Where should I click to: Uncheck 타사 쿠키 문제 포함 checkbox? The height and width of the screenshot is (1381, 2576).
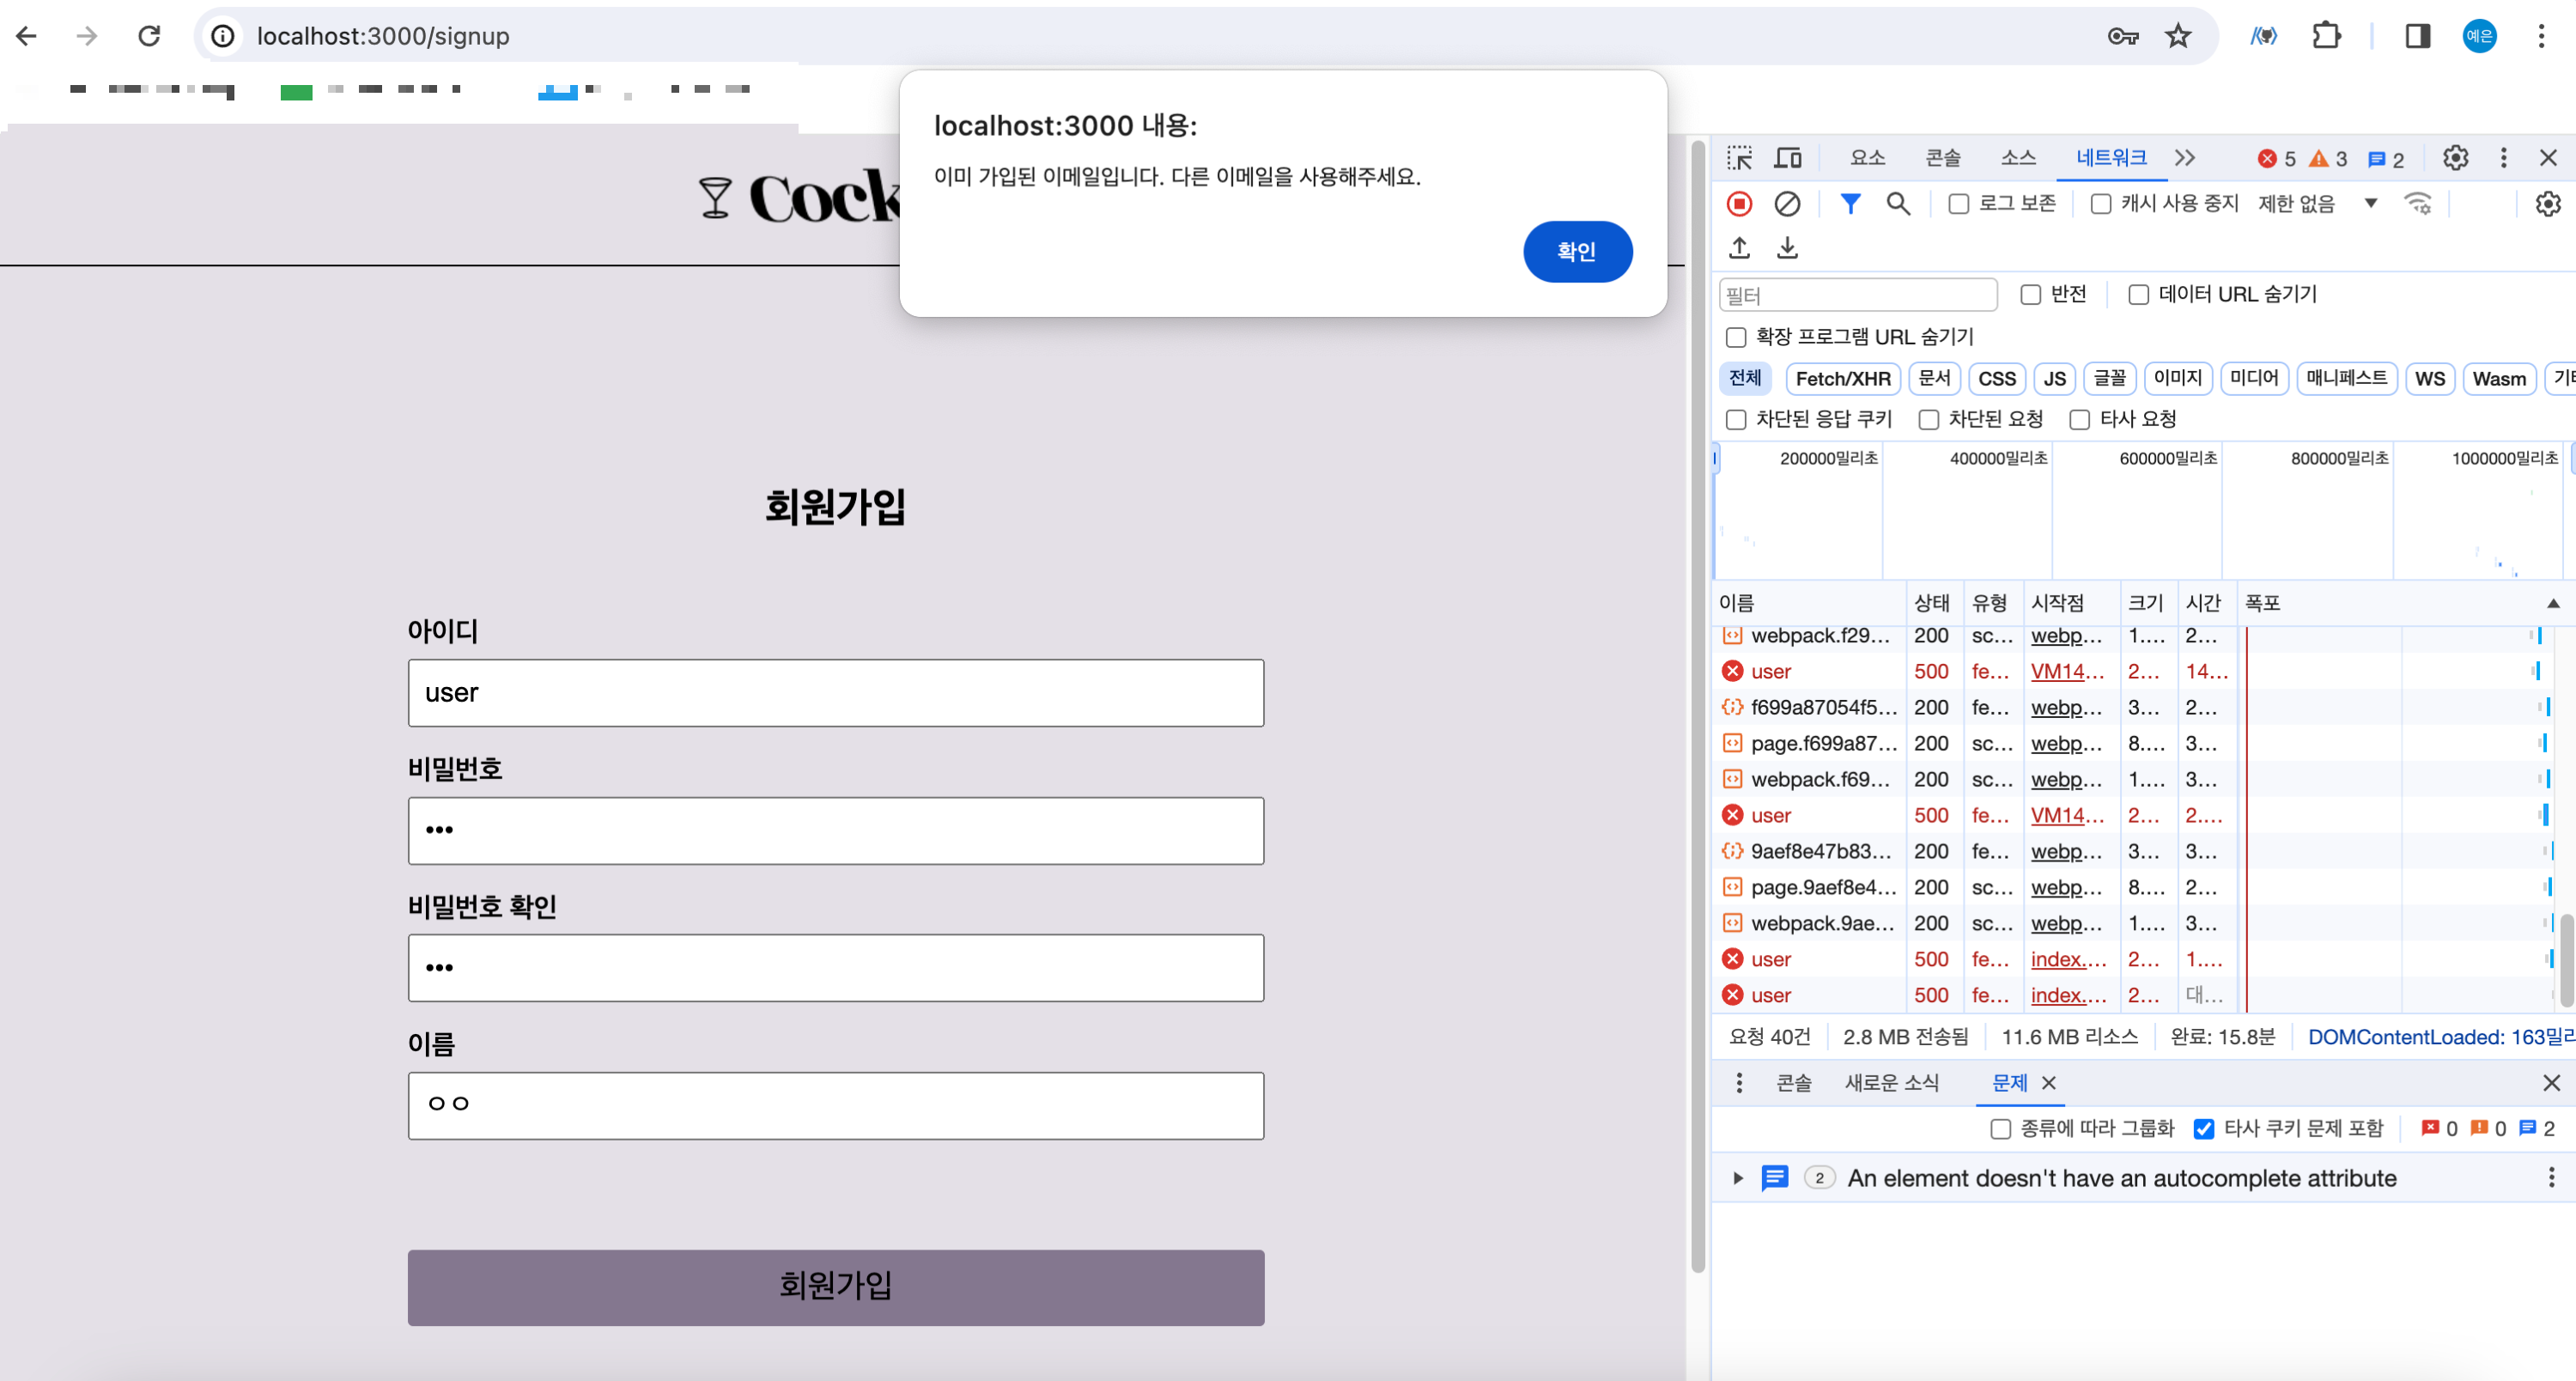tap(2203, 1129)
